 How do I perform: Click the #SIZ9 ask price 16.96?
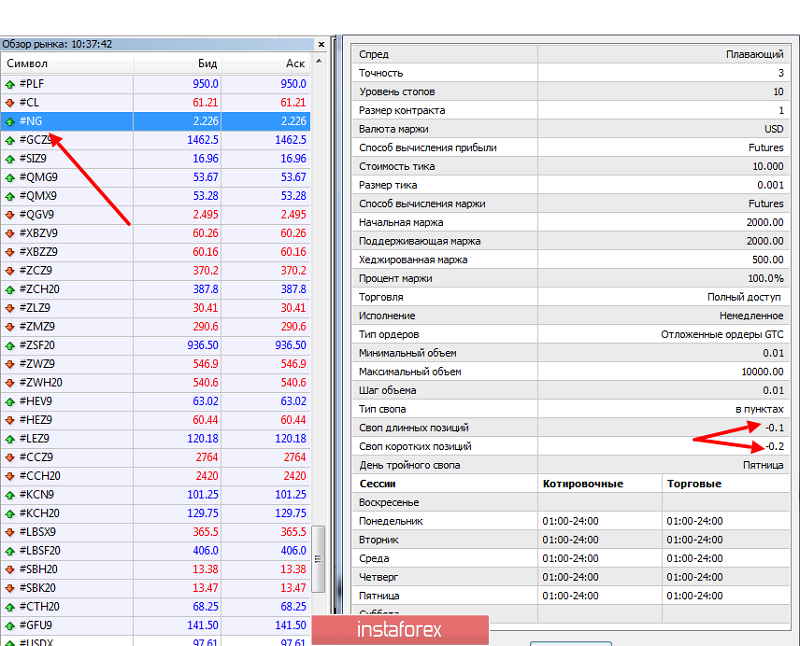coord(293,159)
